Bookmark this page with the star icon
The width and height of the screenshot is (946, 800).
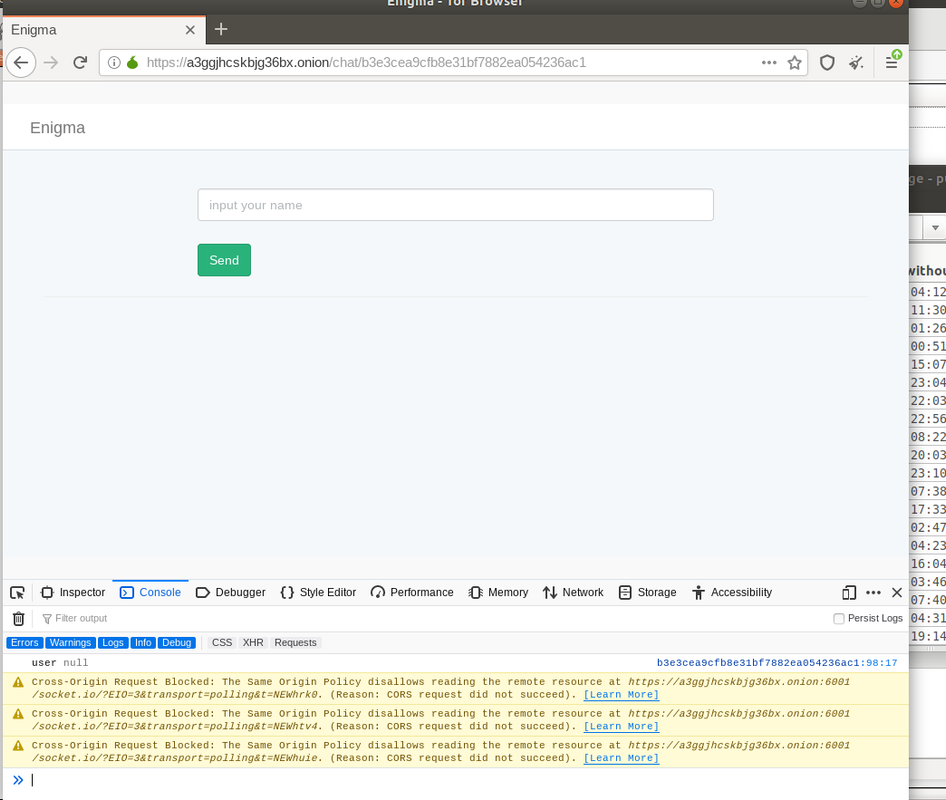point(795,63)
